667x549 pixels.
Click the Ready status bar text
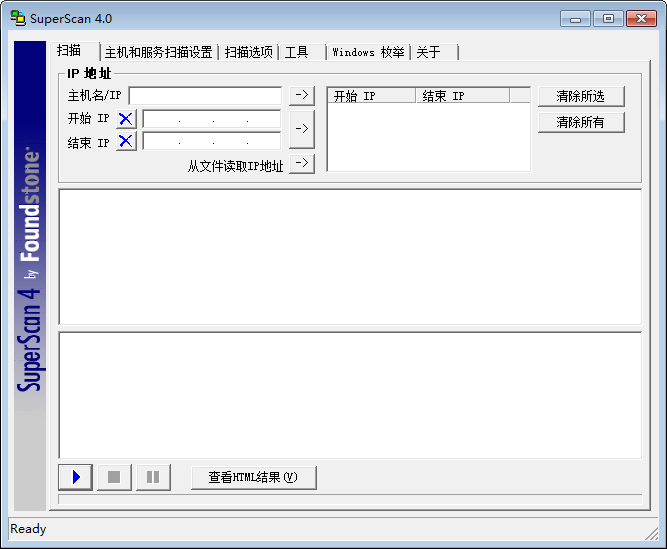[28, 529]
